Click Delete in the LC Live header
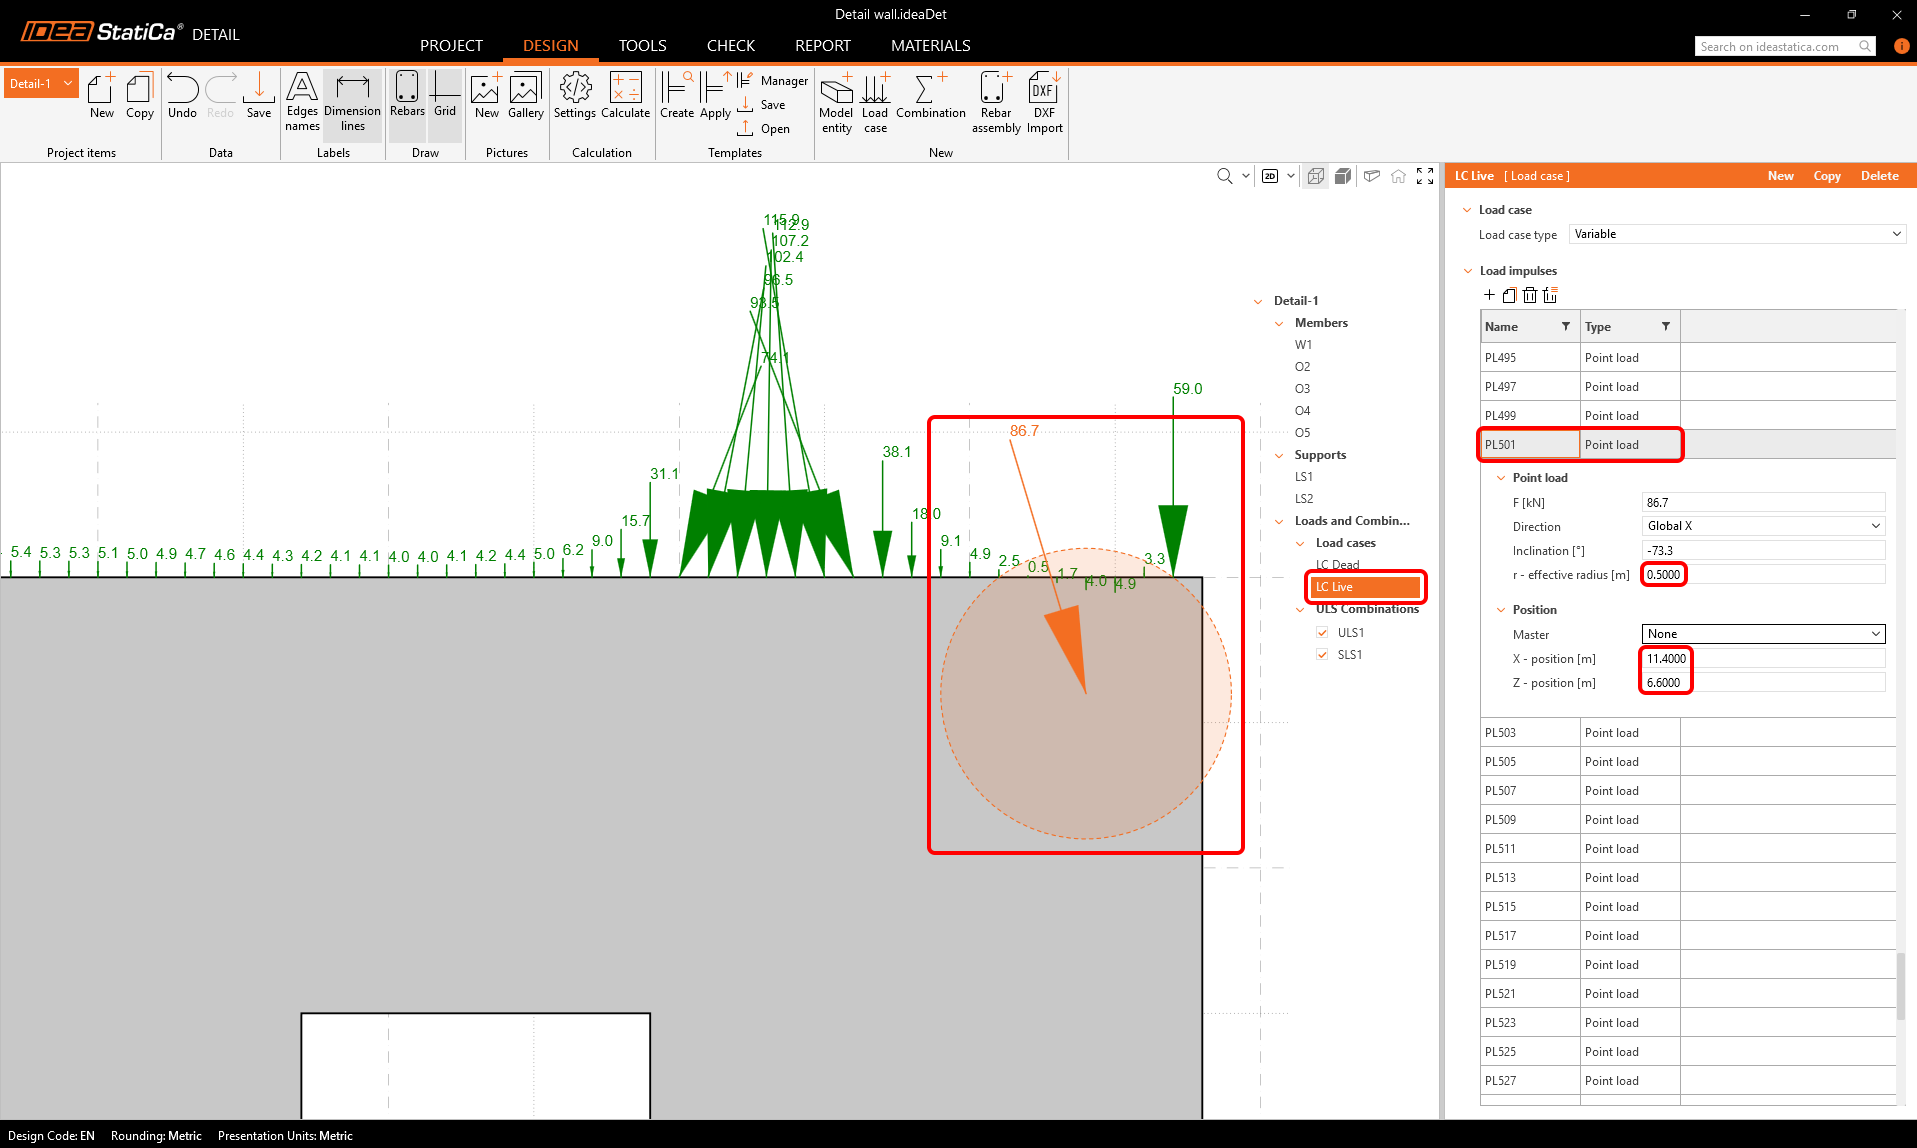1917x1148 pixels. coord(1879,176)
